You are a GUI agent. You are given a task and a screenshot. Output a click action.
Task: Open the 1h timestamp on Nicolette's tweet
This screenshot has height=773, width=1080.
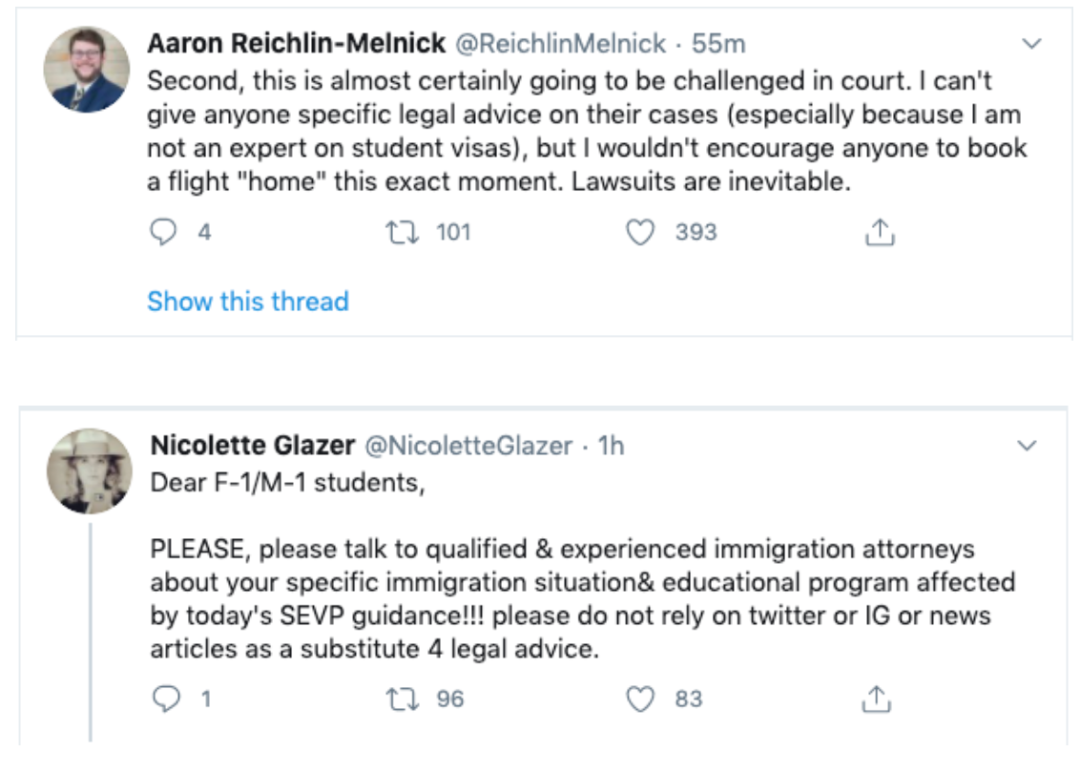(x=611, y=446)
